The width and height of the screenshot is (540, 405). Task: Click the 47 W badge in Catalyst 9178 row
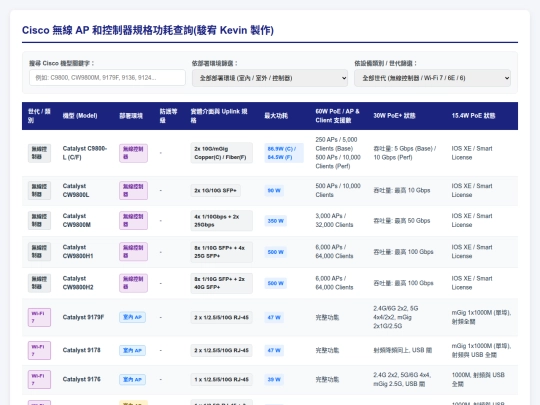tap(274, 350)
